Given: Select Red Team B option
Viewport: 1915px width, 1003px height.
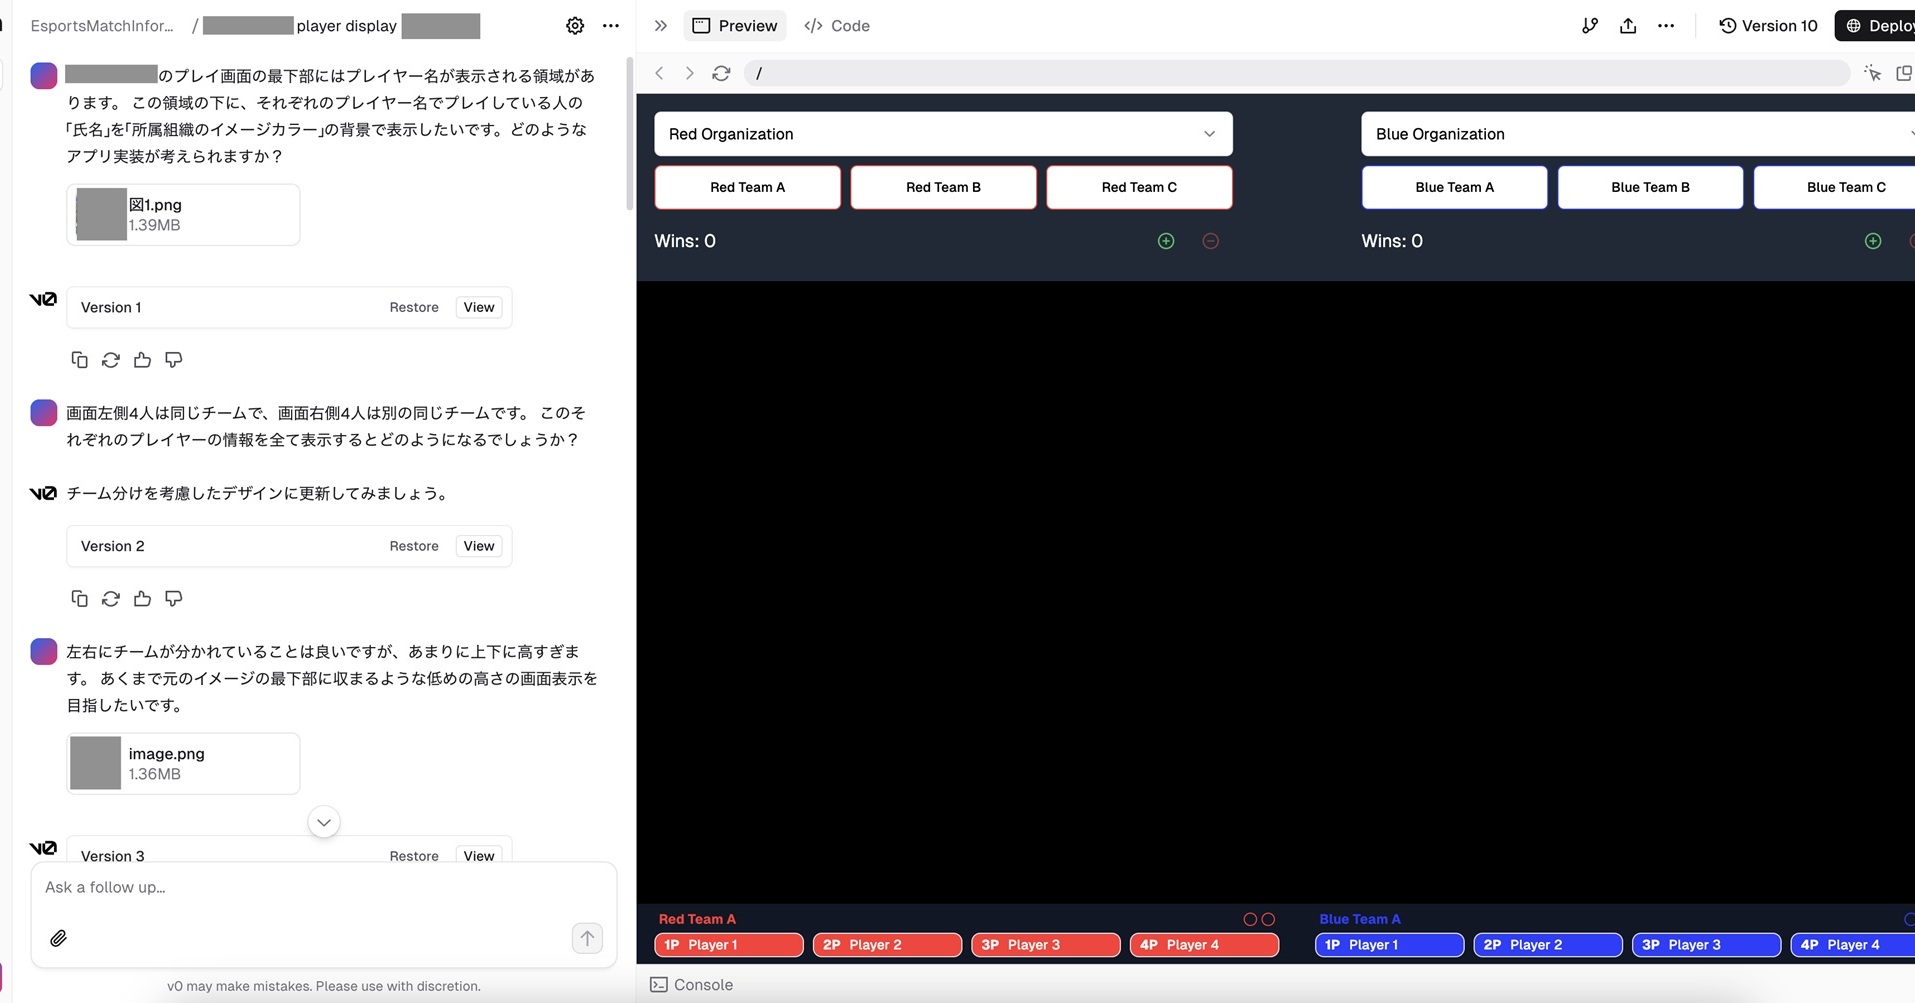Looking at the screenshot, I should tap(943, 187).
